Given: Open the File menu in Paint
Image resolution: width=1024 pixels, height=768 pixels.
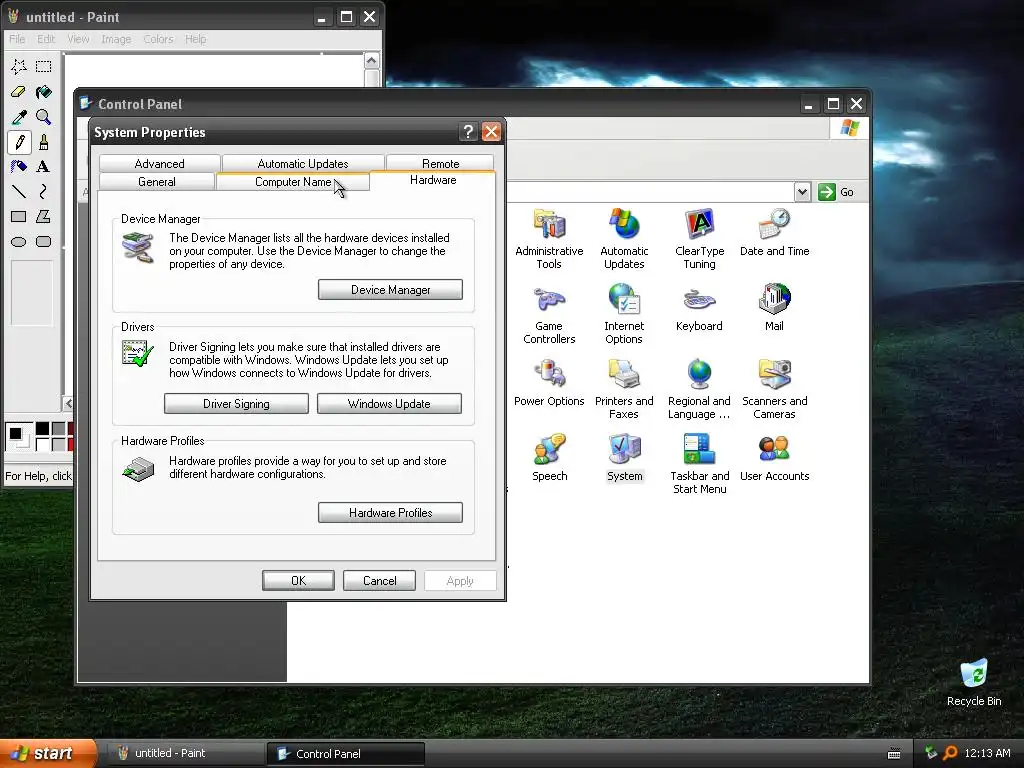Looking at the screenshot, I should [x=17, y=39].
